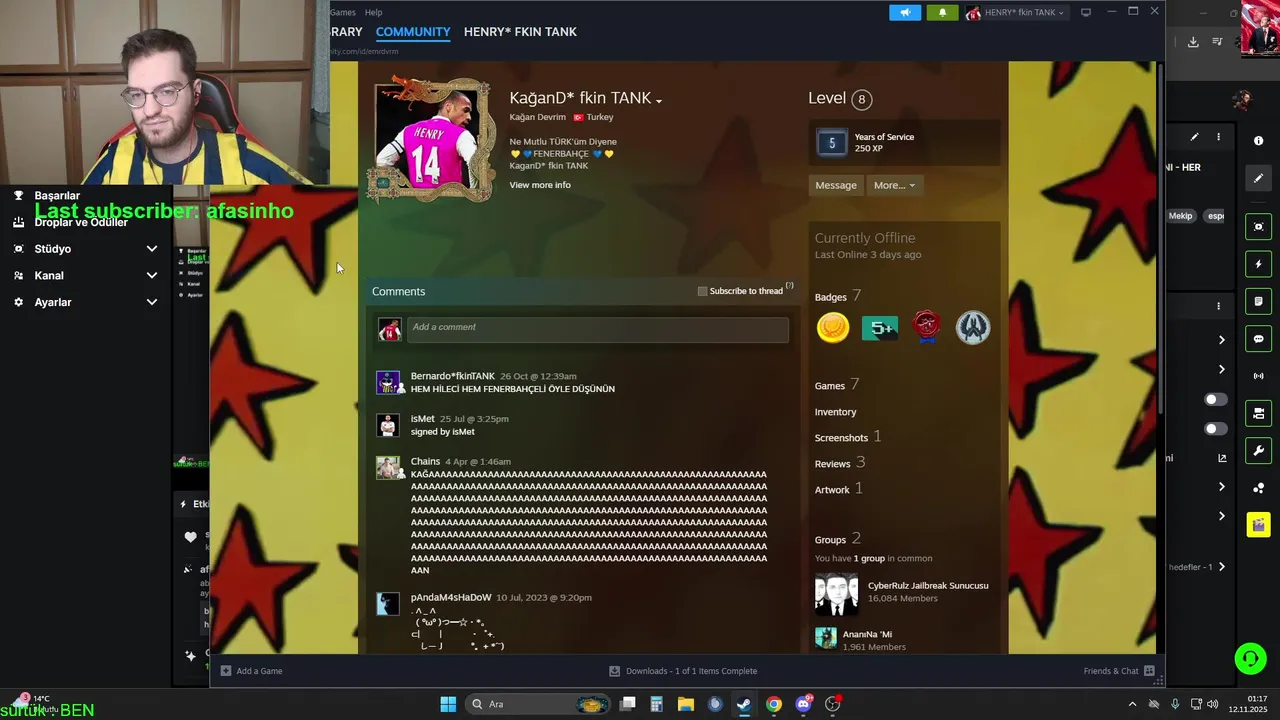Click the highlighted pencil edit icon in right sidebar
This screenshot has height=720, width=1280.
(1258, 178)
